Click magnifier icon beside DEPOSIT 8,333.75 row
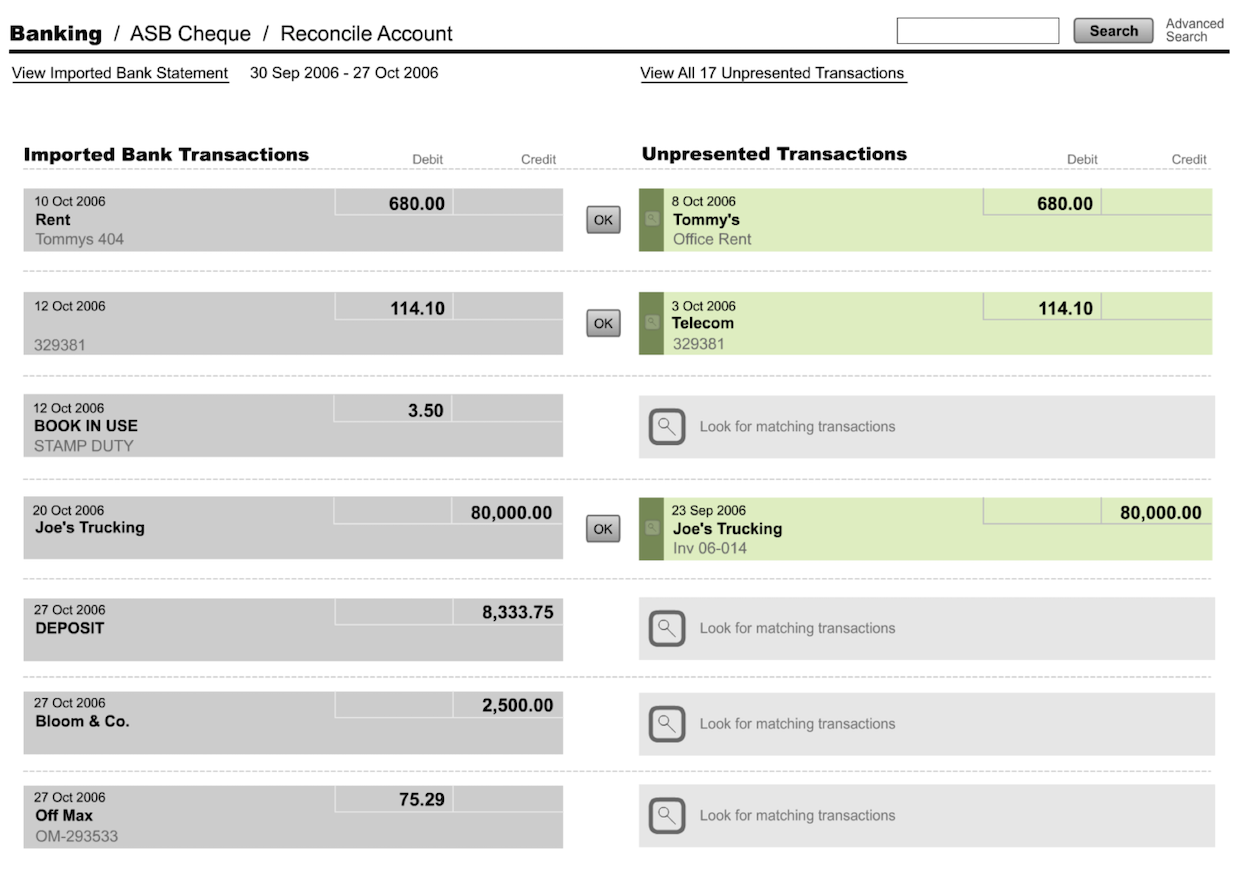The height and width of the screenshot is (880, 1244). coord(667,629)
